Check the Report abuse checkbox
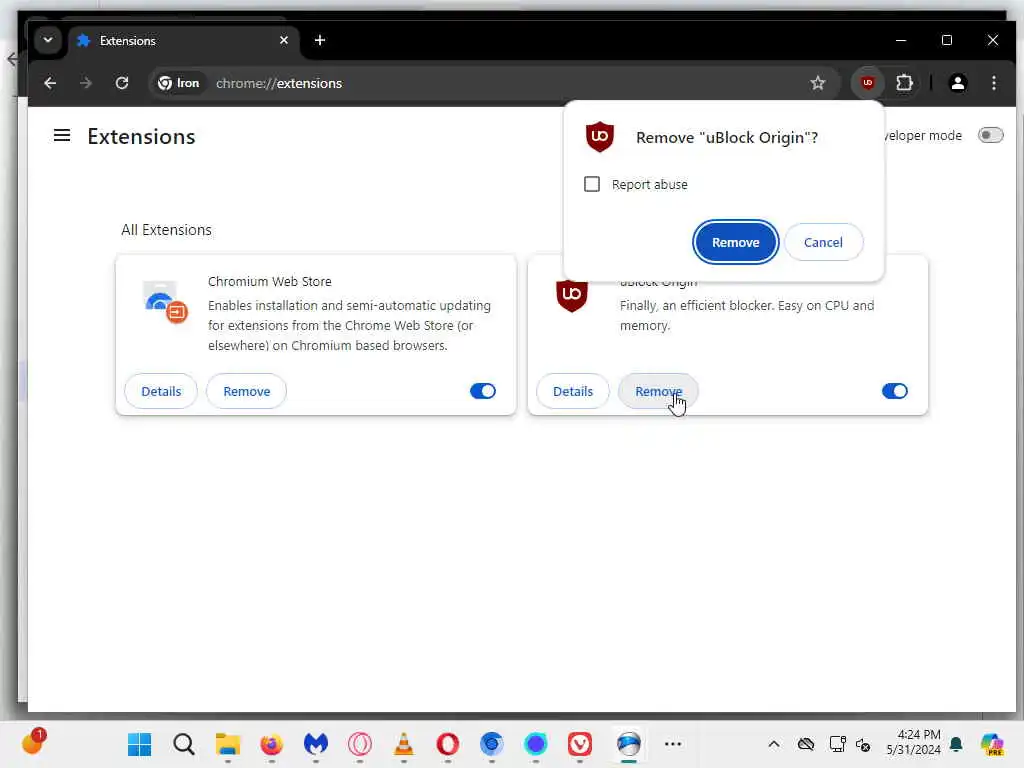 click(592, 184)
